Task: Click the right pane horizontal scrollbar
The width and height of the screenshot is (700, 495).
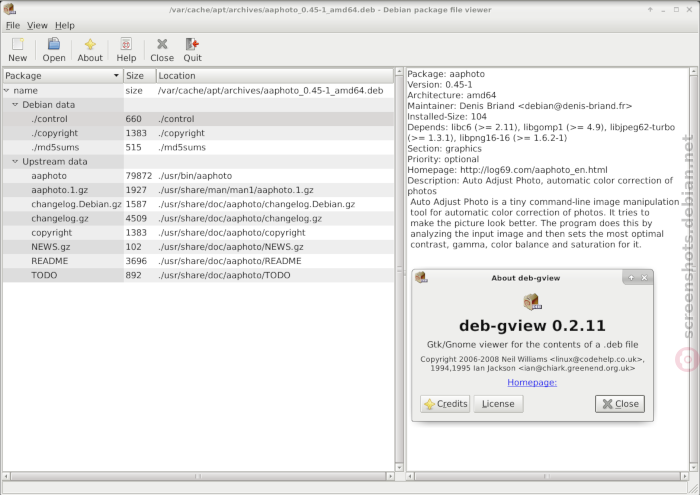Action: point(547,476)
